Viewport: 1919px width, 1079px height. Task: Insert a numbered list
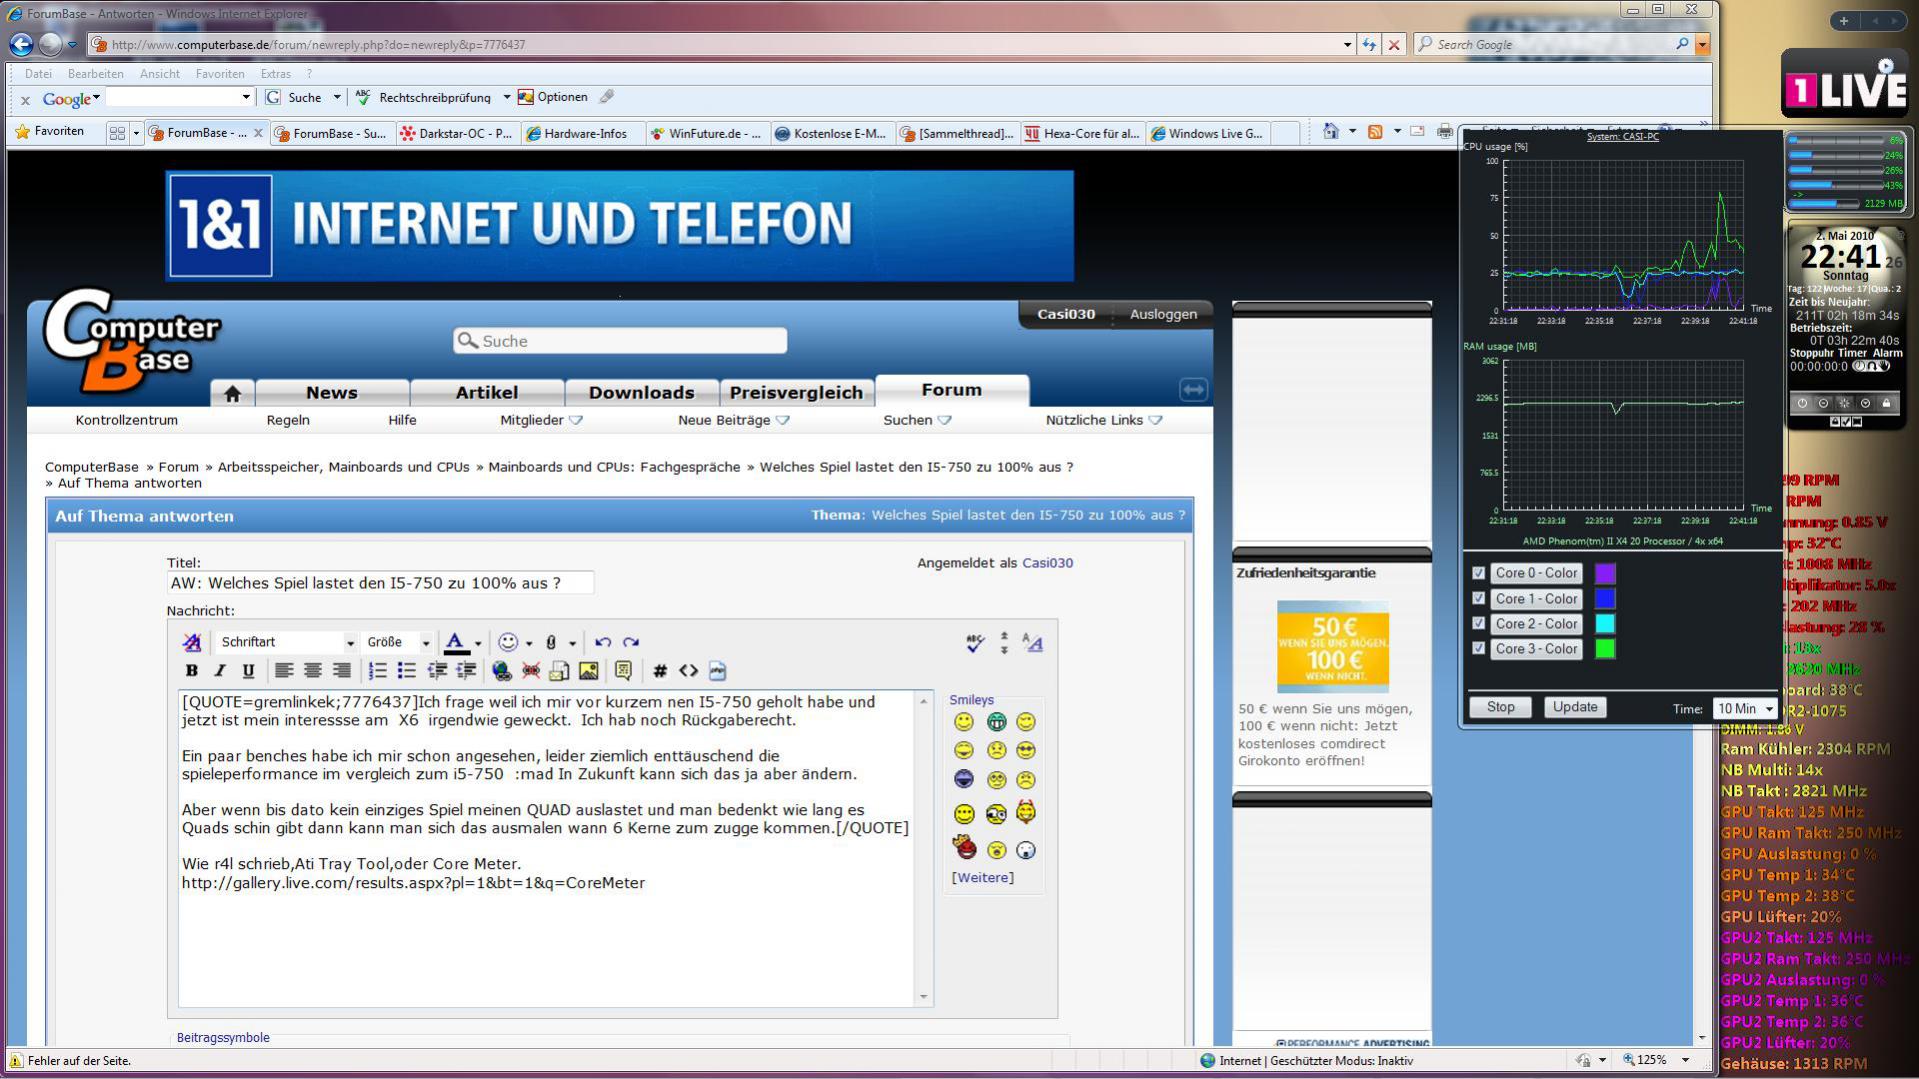(x=377, y=671)
